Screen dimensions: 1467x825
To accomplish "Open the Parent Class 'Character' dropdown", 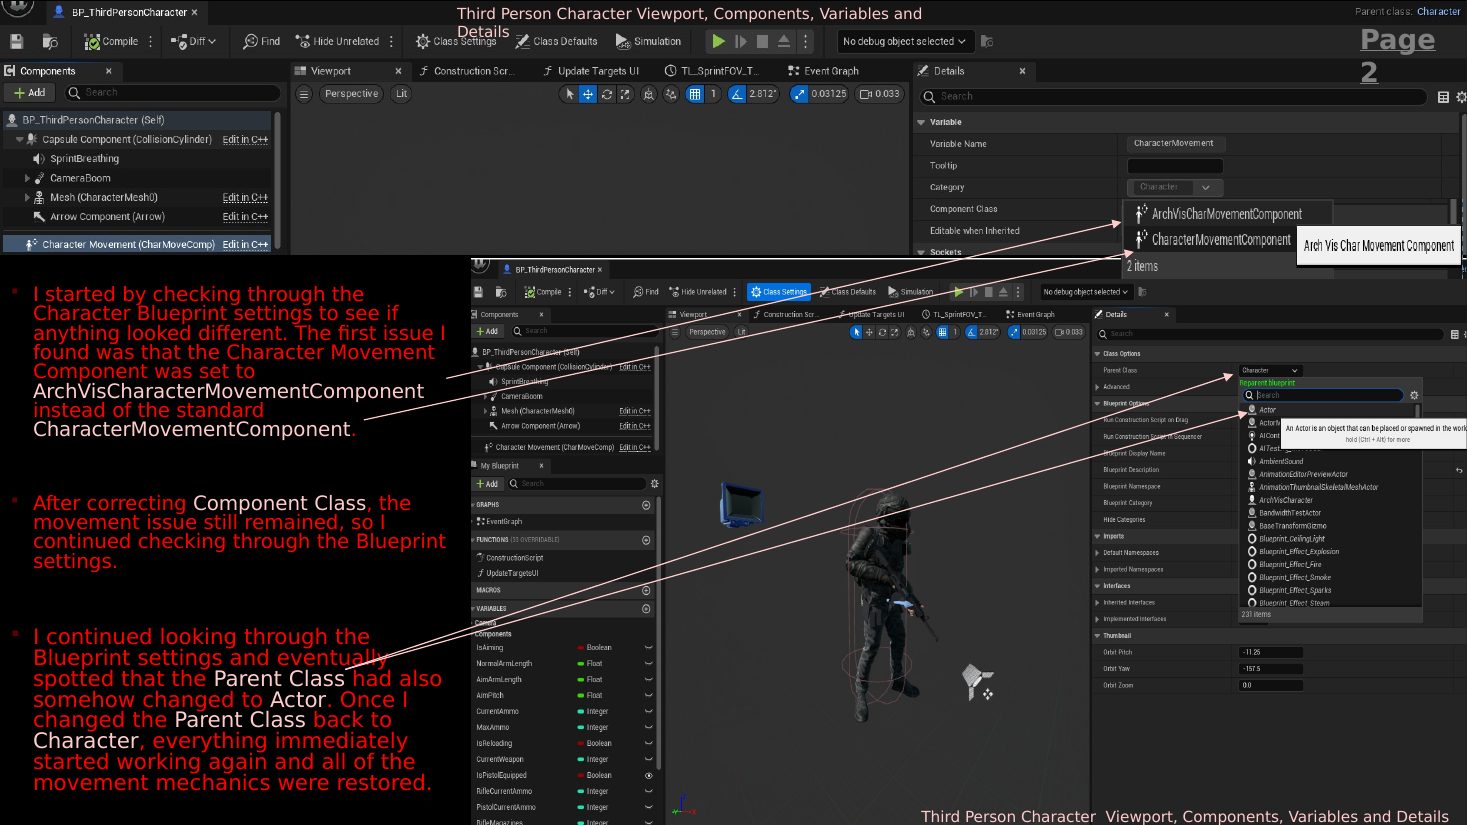I will coord(1270,370).
